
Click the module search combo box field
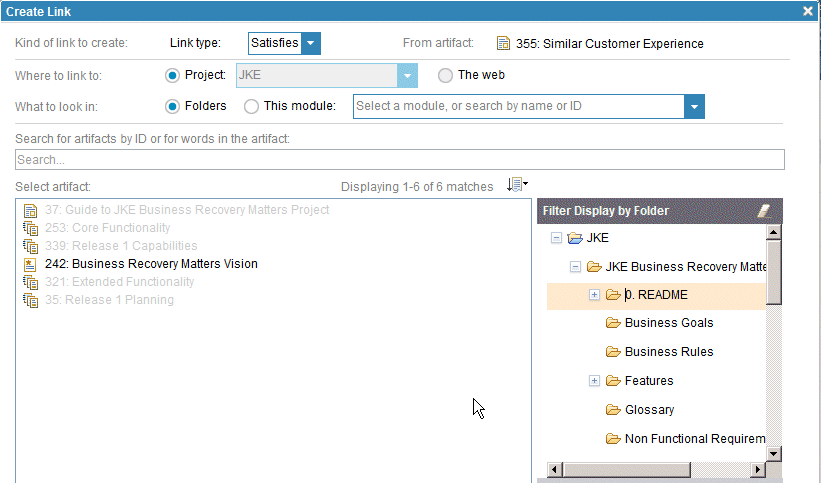519,106
